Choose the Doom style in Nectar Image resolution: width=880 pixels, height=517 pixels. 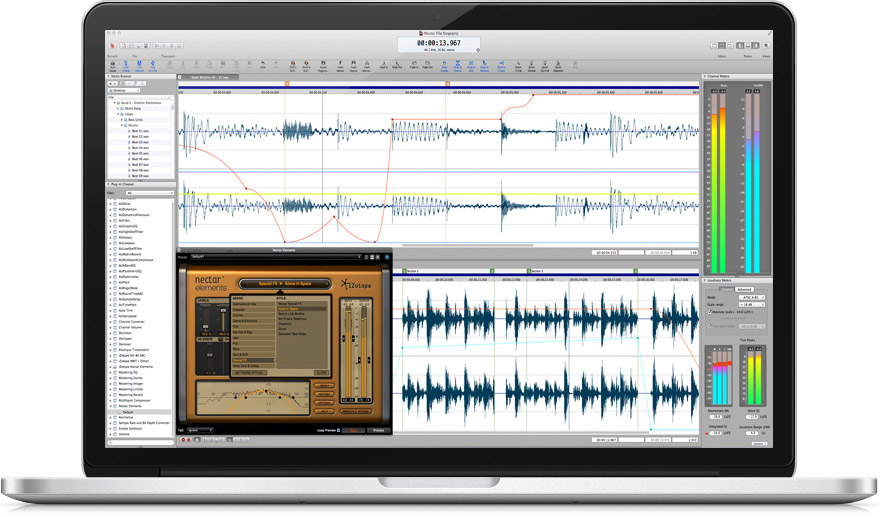282,329
